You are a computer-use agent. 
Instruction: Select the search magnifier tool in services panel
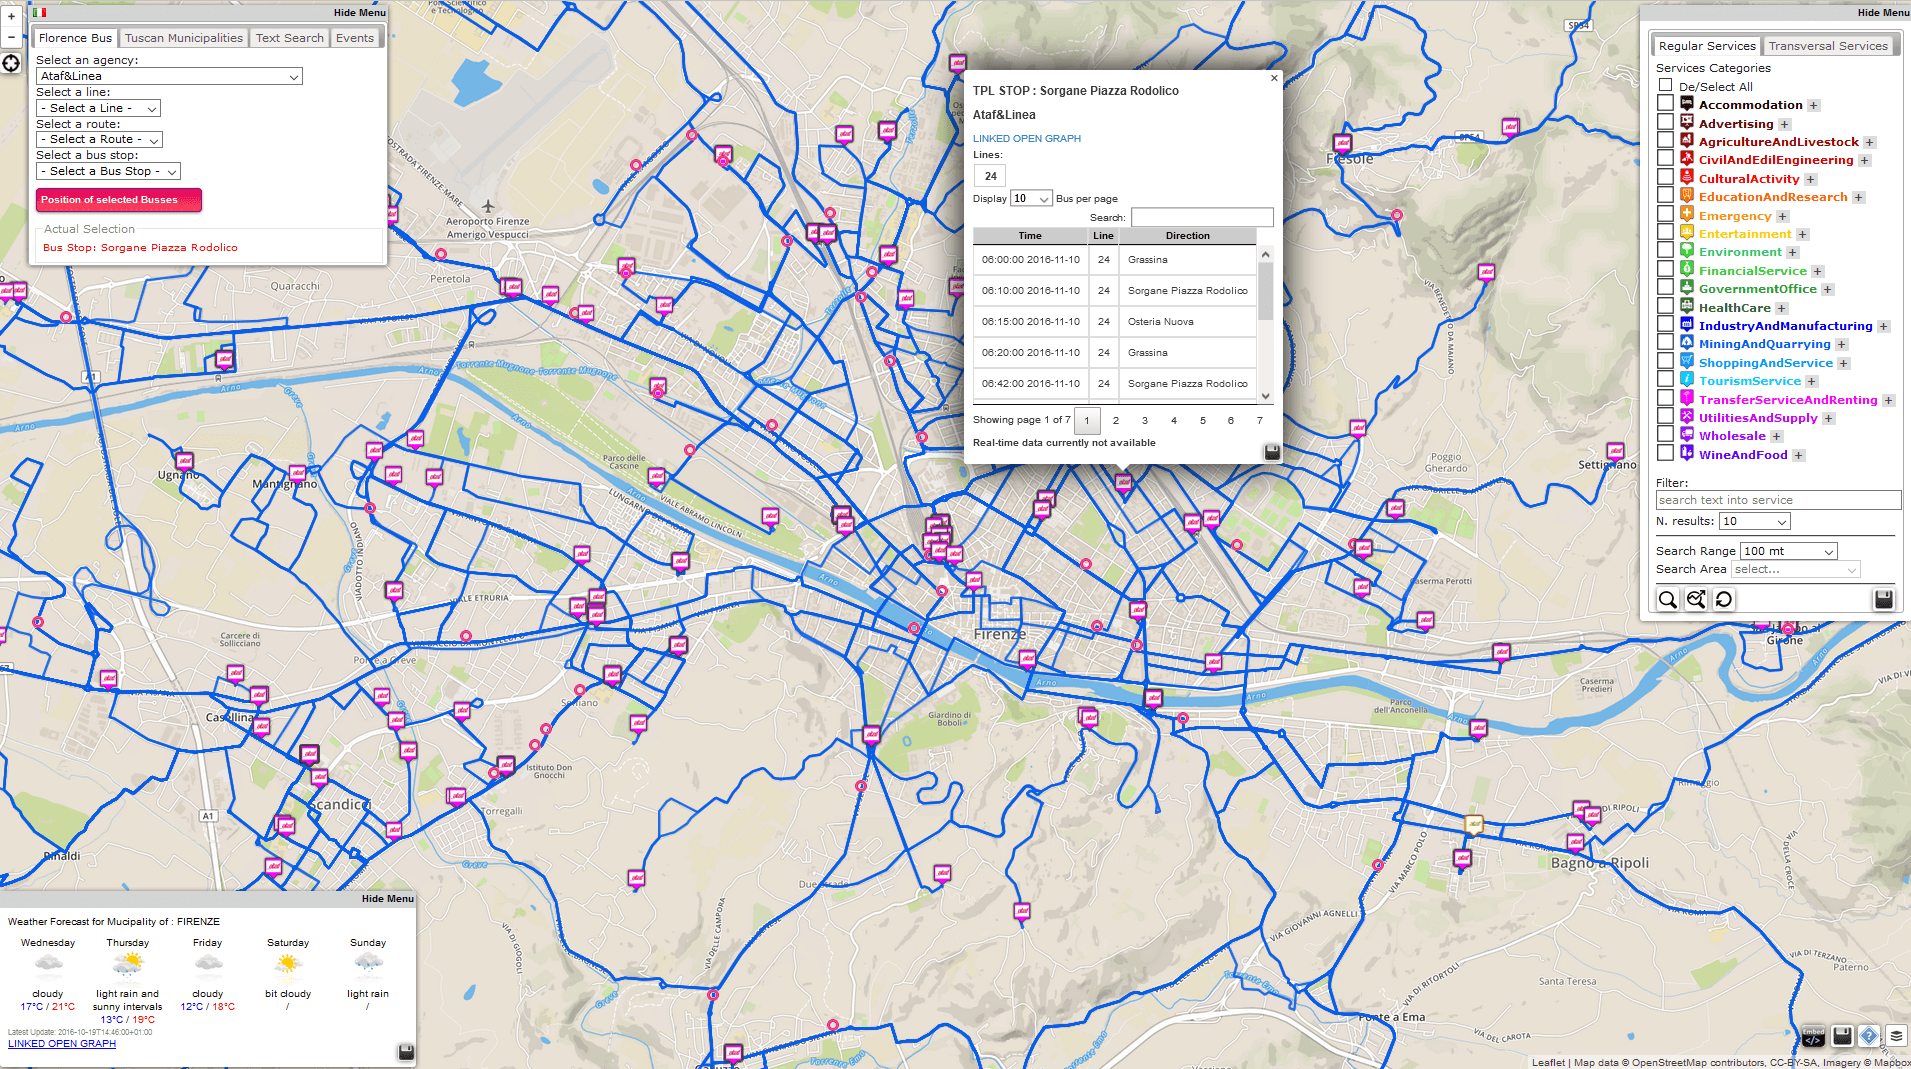coord(1668,599)
